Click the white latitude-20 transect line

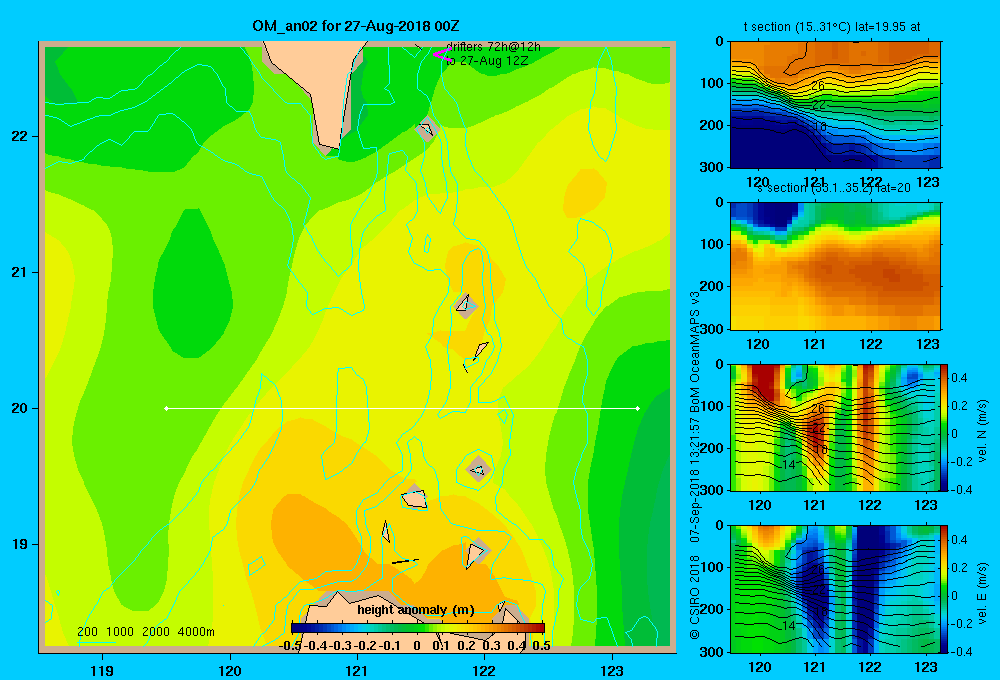tap(402, 408)
